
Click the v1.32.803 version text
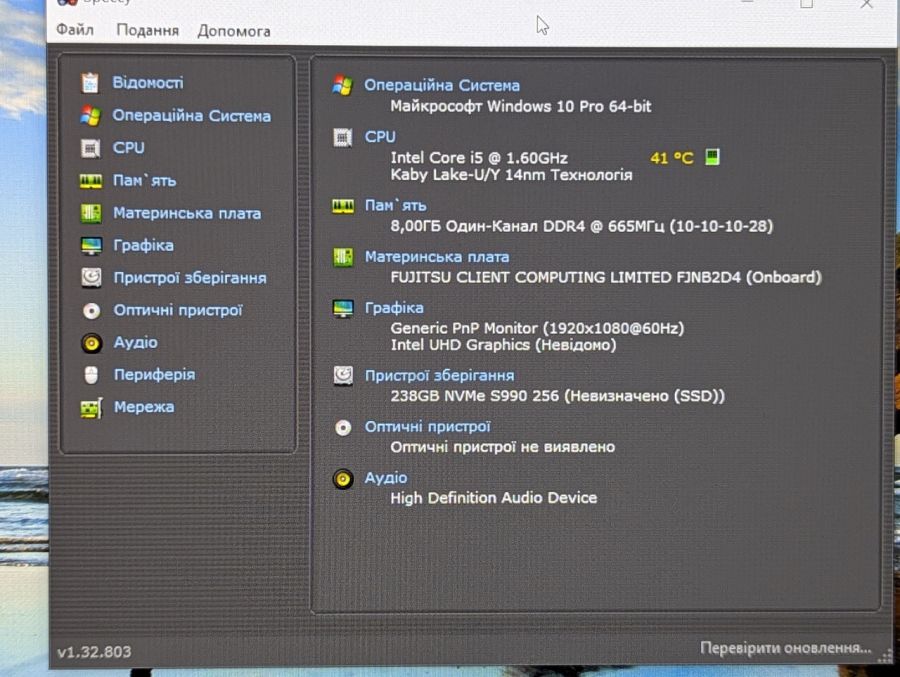point(94,652)
